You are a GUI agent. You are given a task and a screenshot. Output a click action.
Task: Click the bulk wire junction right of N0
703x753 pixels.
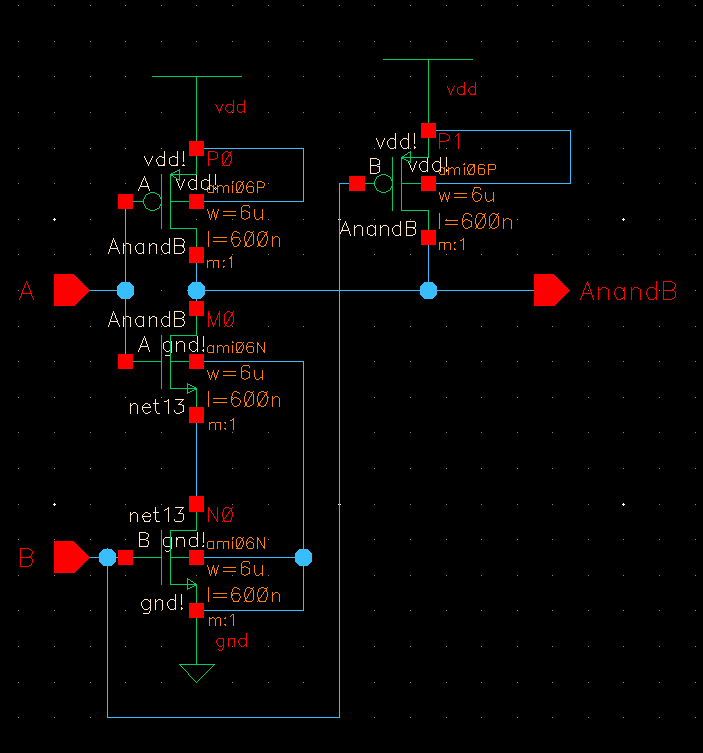[303, 558]
